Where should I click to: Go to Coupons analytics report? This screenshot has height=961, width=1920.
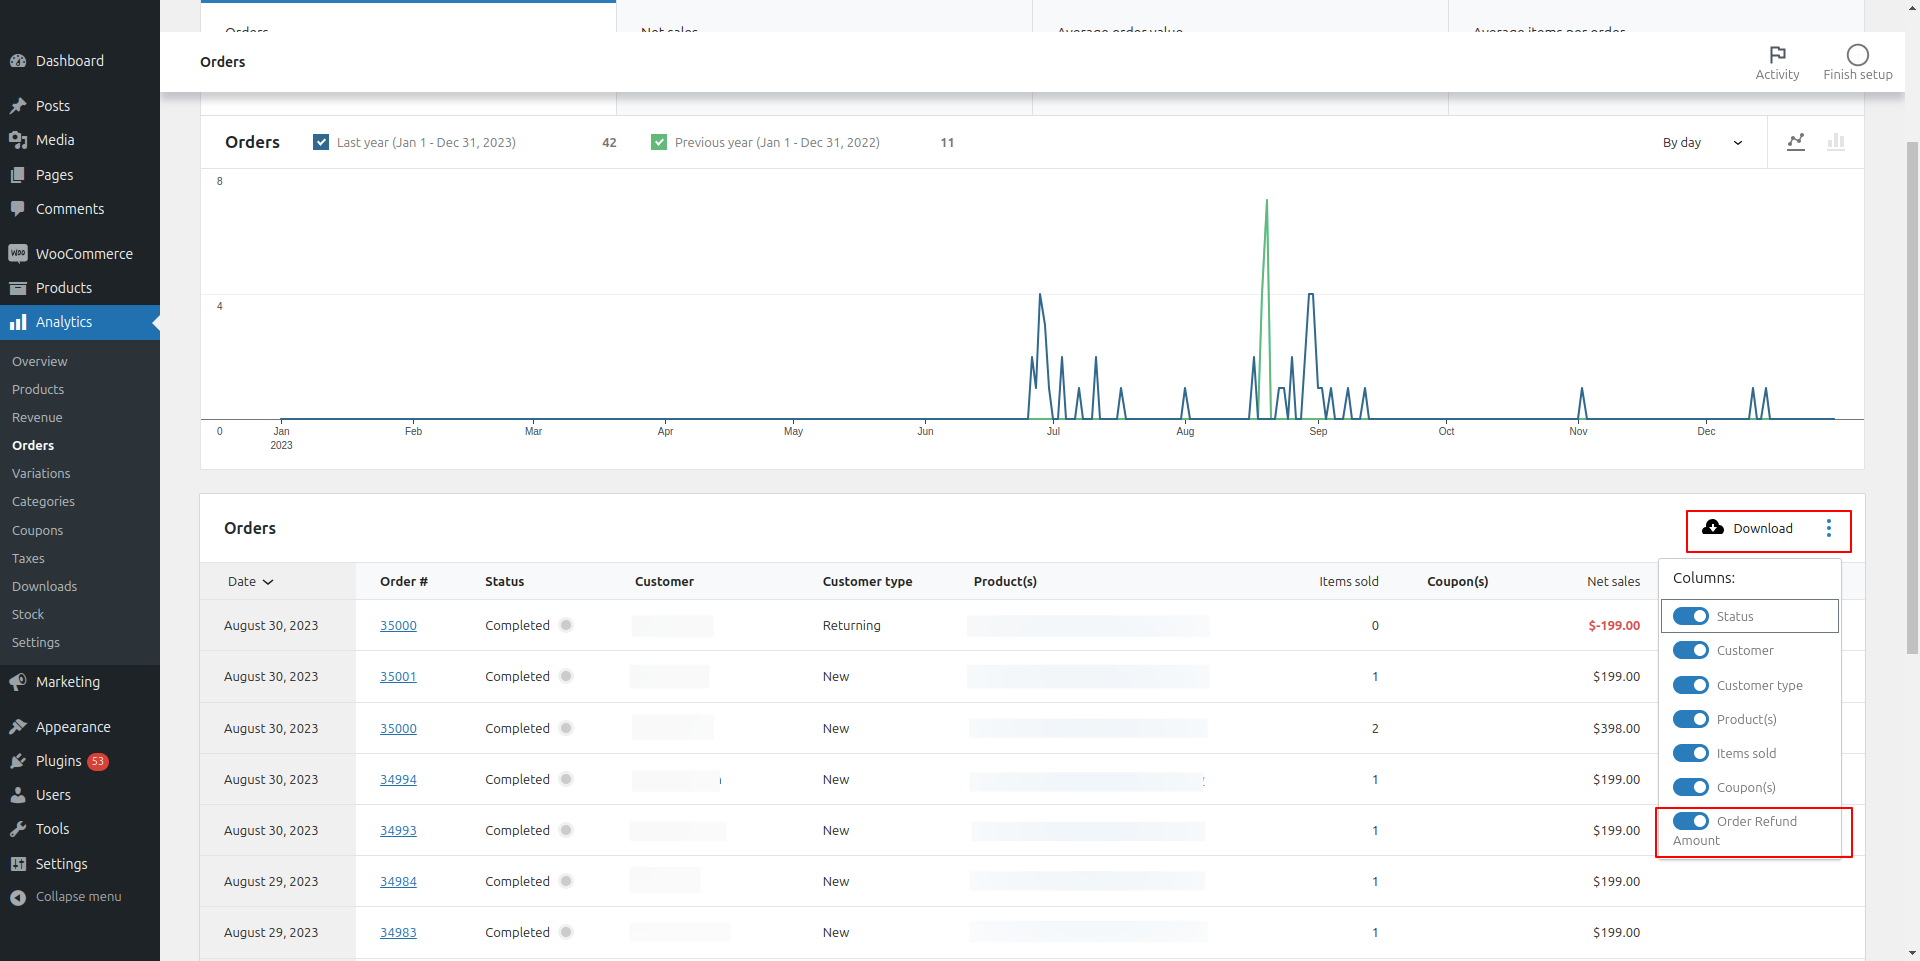pos(37,530)
